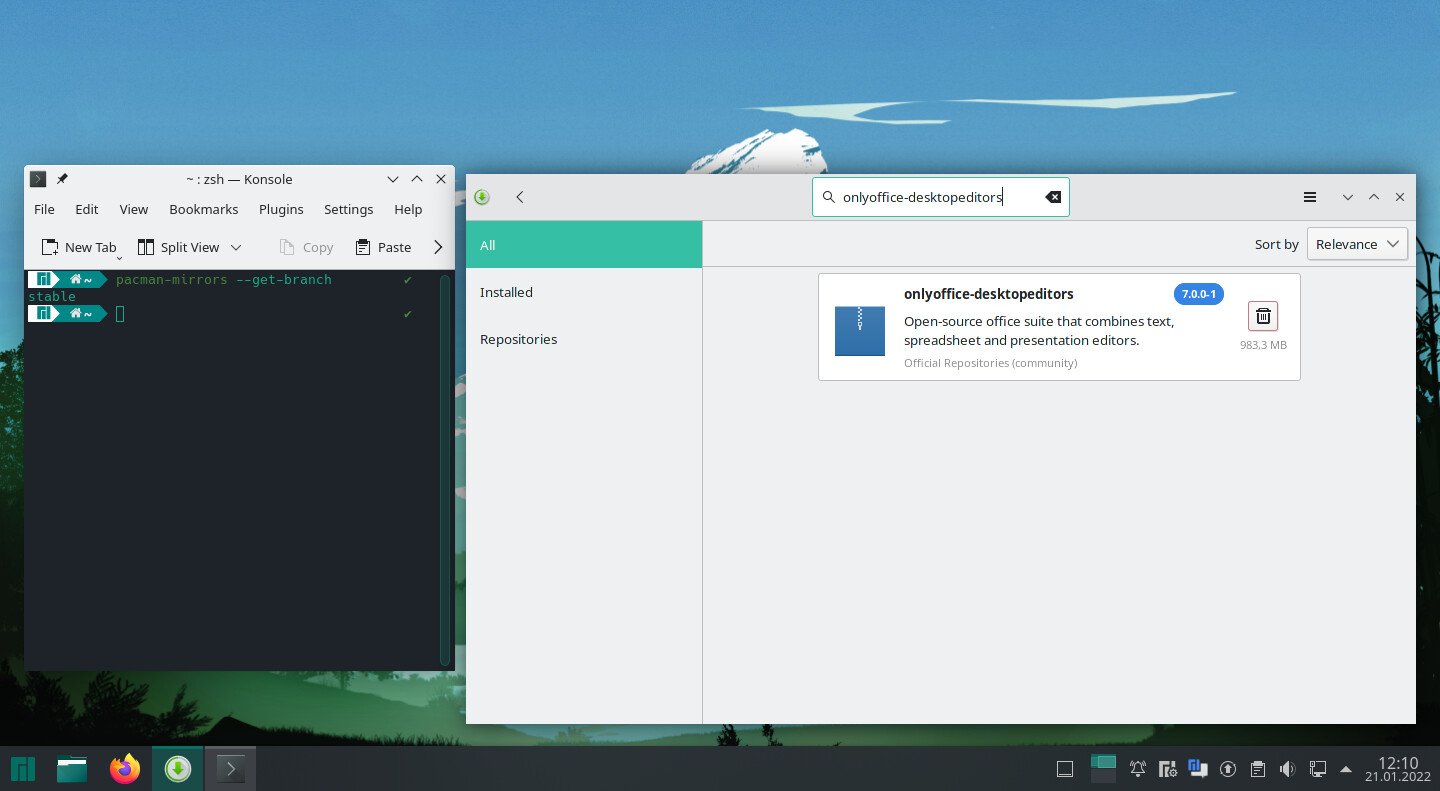Open Bookmarks menu in Konsole
1440x791 pixels.
(204, 209)
